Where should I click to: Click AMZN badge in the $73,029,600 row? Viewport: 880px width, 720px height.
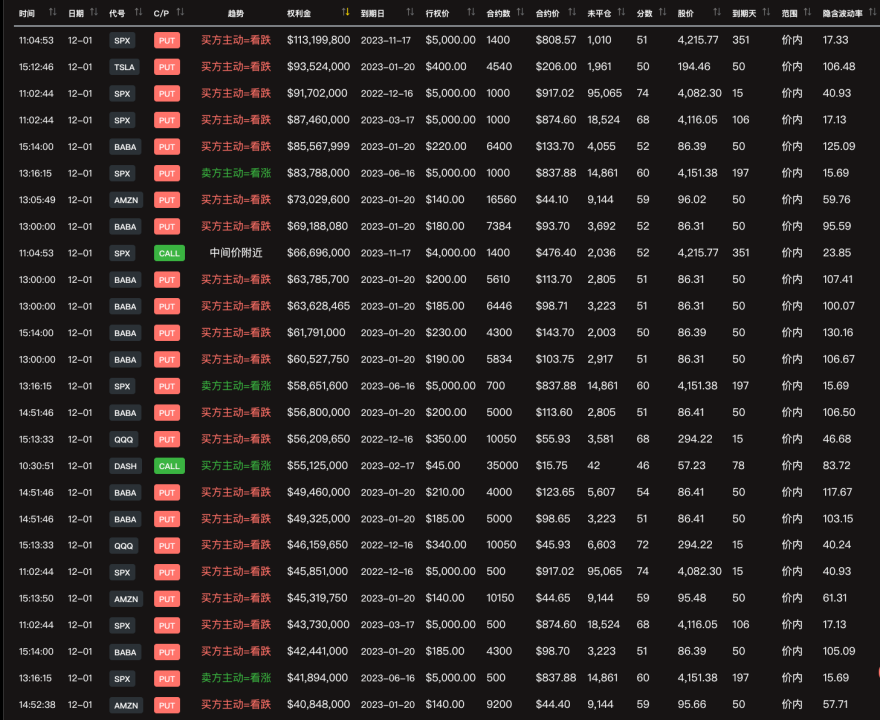pyautogui.click(x=126, y=200)
